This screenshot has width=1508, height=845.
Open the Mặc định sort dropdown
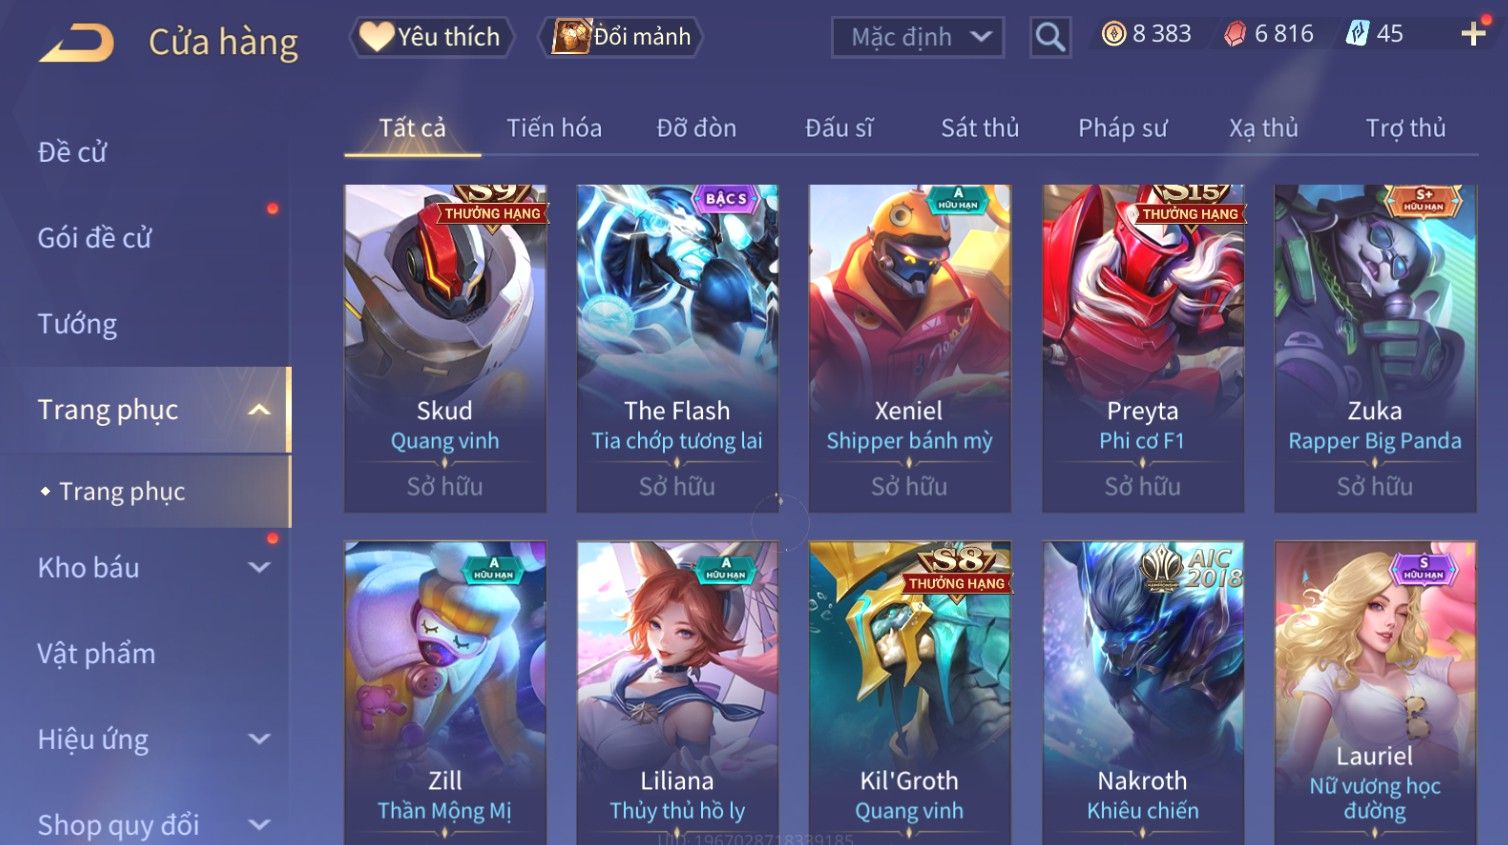tap(918, 37)
